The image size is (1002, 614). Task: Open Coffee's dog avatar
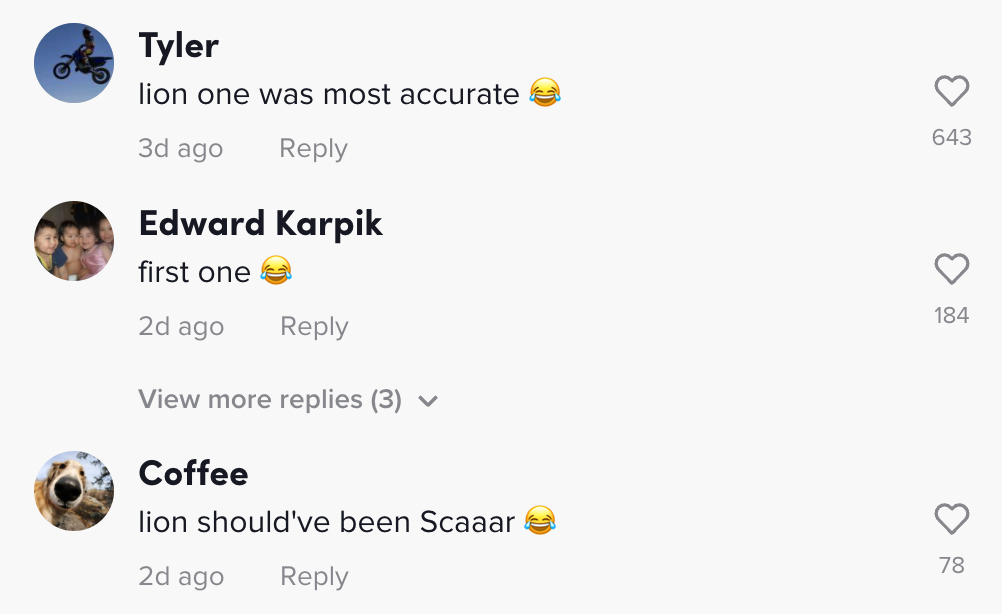click(x=74, y=490)
